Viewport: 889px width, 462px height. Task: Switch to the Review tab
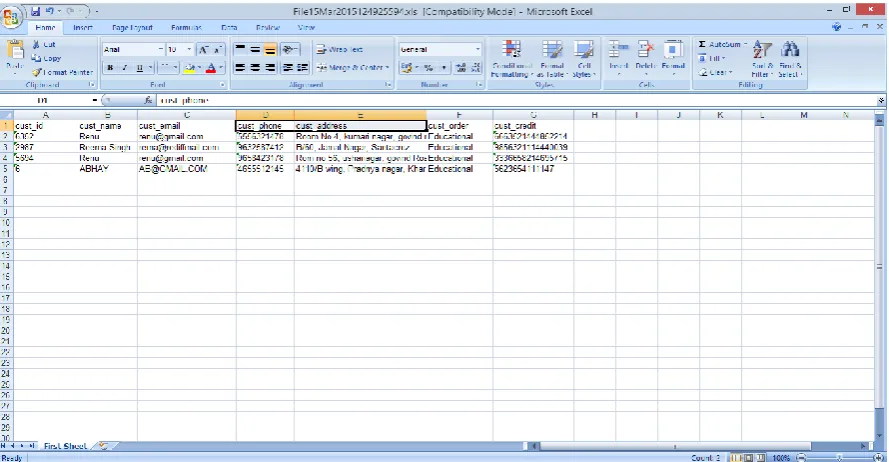[x=268, y=27]
